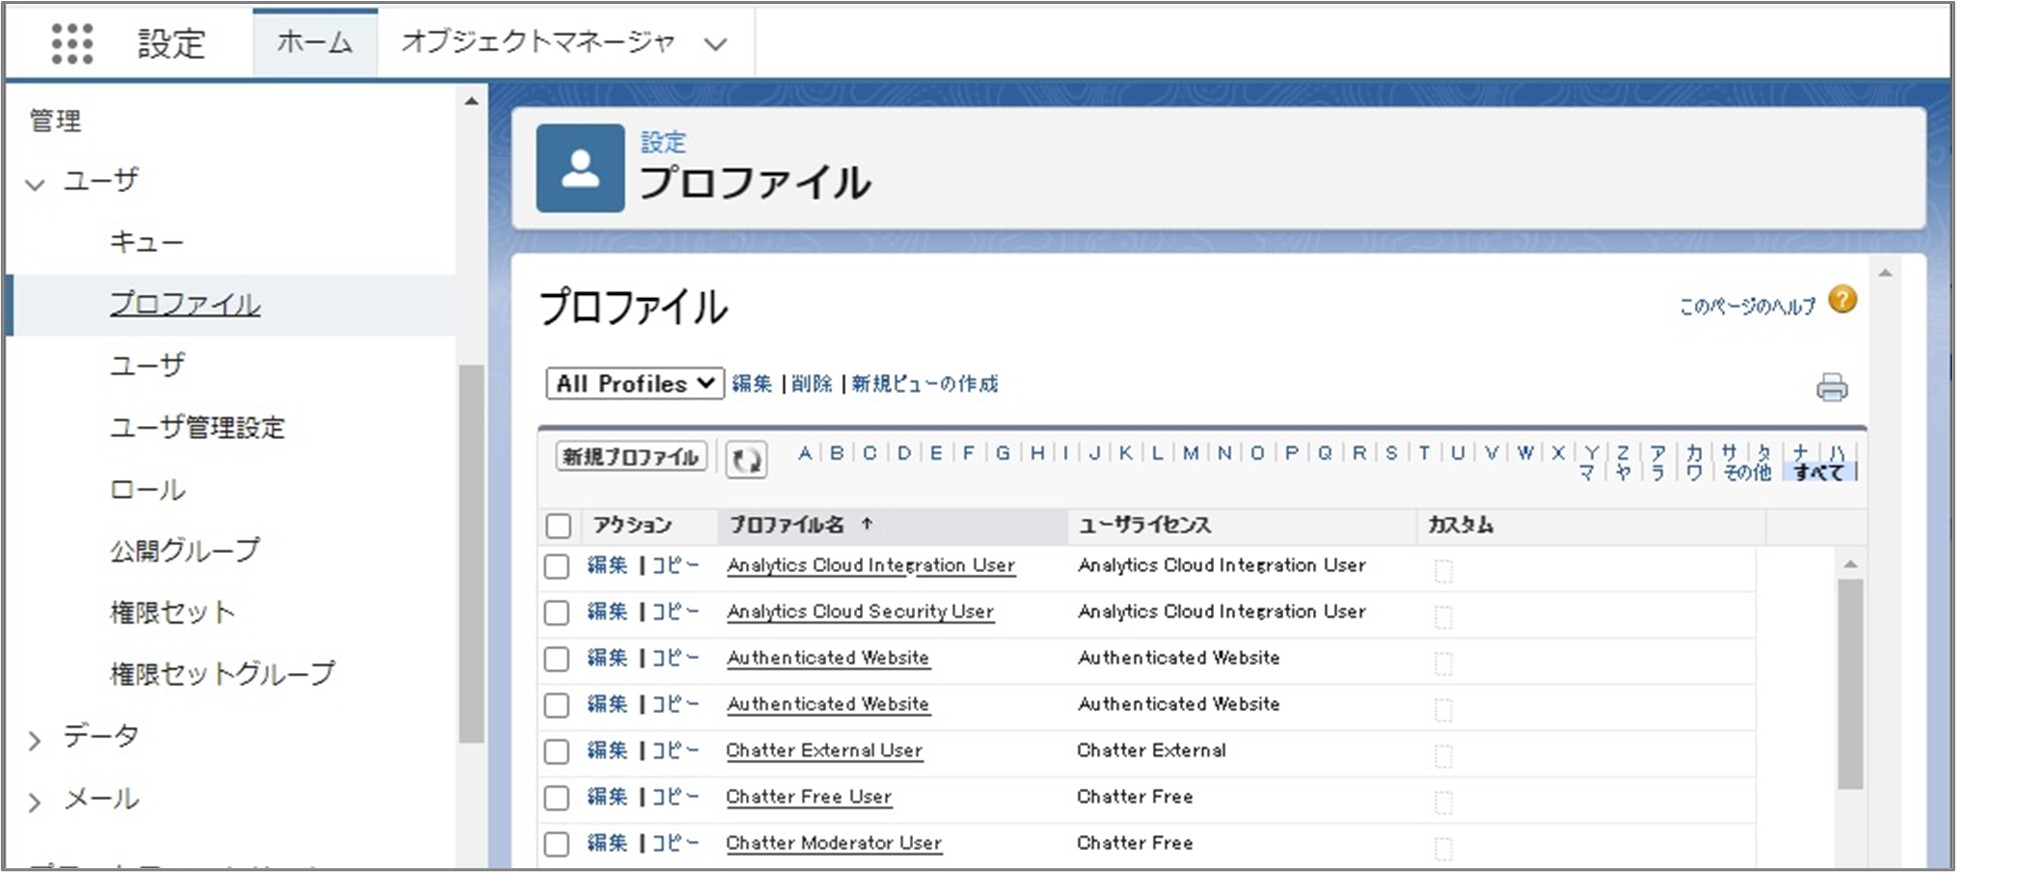
Task: Click the 新規ビューの作成 link
Action: point(925,384)
